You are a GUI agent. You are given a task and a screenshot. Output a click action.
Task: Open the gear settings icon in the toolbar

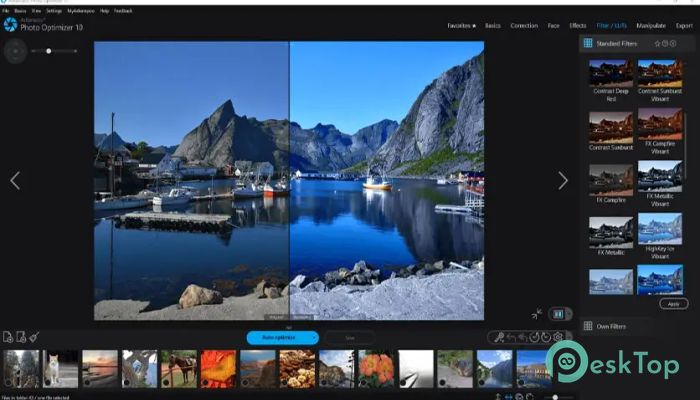click(x=558, y=338)
